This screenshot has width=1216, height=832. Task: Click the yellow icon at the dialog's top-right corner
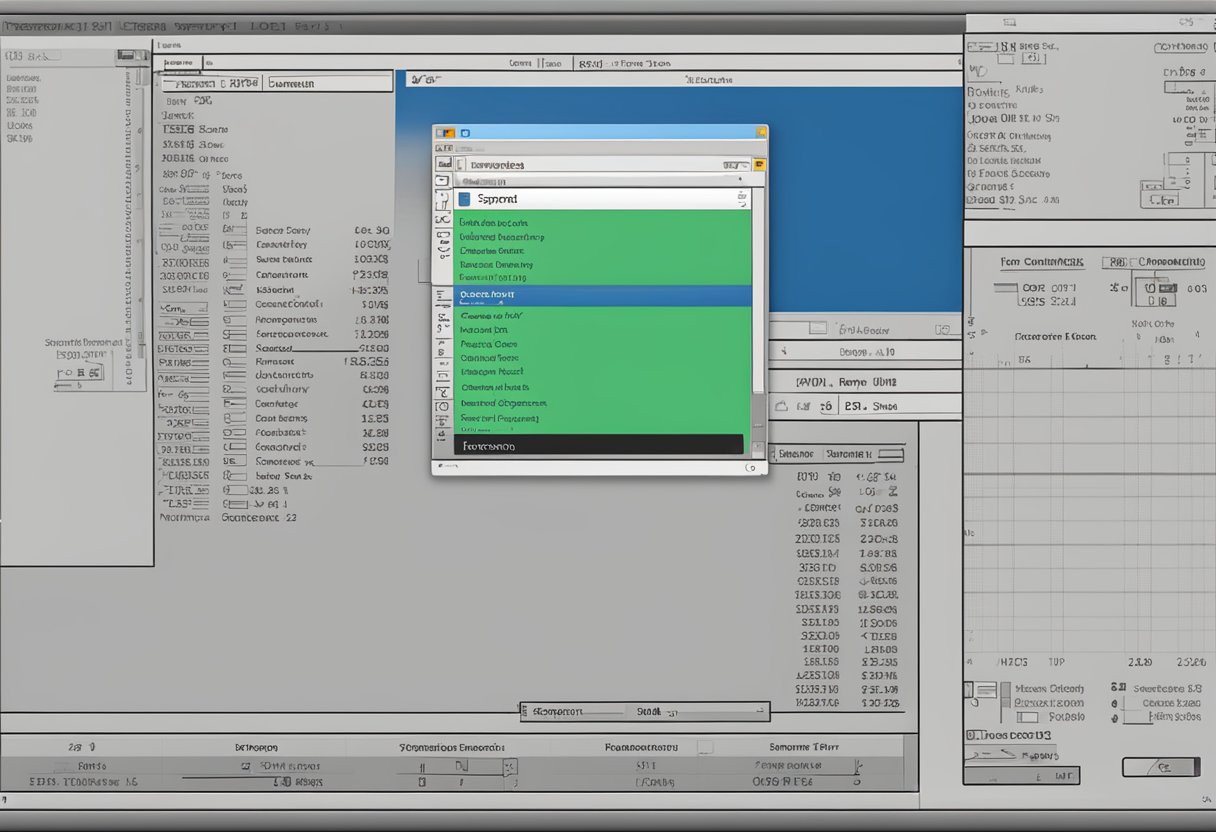(x=761, y=132)
